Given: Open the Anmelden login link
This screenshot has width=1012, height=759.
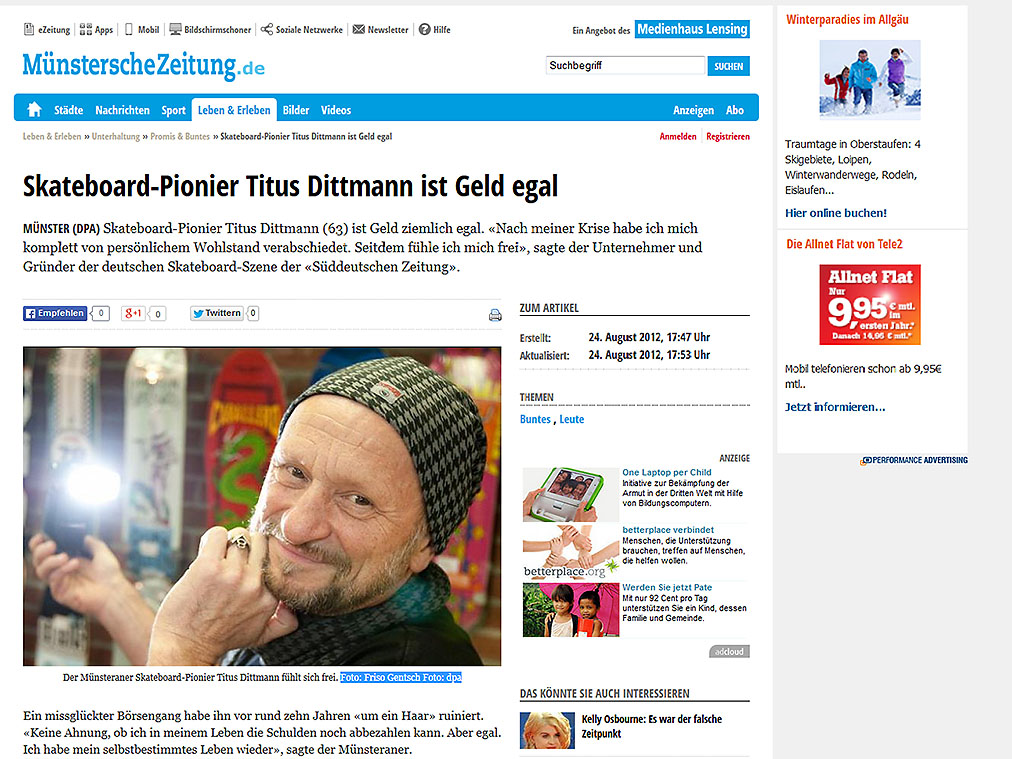Looking at the screenshot, I should pos(678,136).
